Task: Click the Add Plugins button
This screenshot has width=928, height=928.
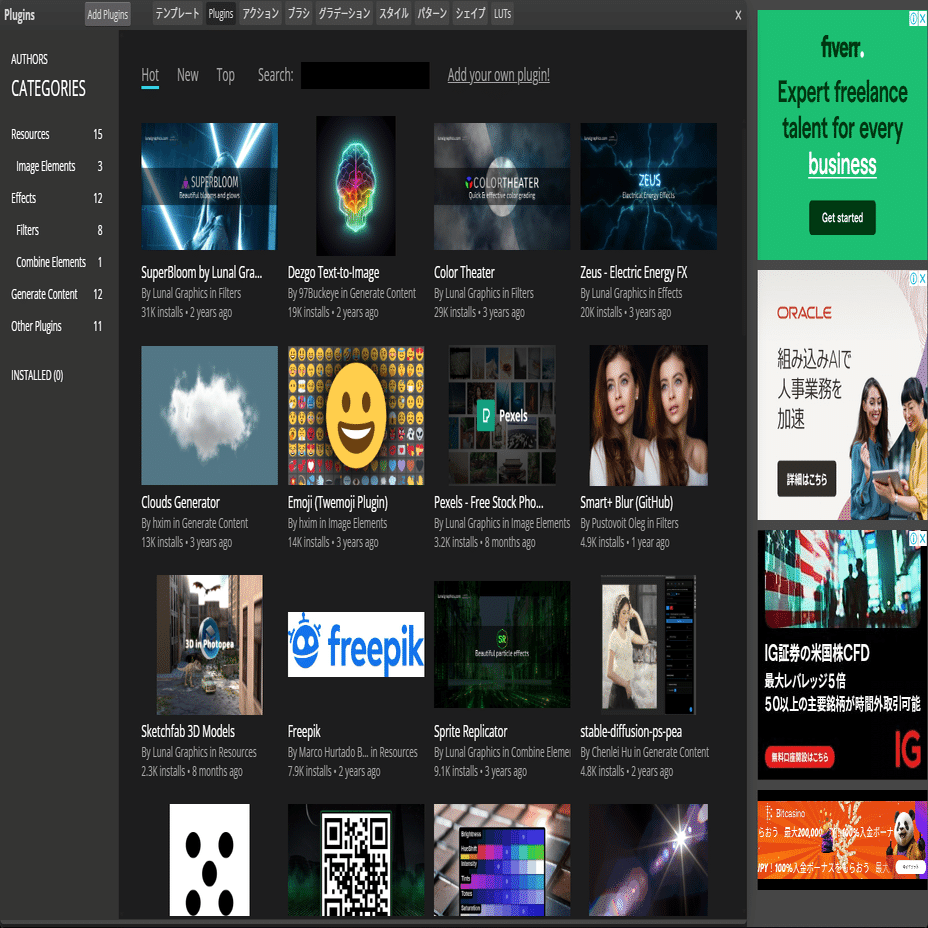Action: (108, 15)
